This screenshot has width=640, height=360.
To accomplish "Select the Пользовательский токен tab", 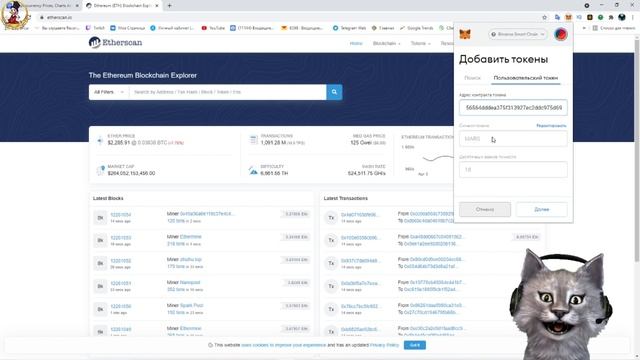I will 526,78.
